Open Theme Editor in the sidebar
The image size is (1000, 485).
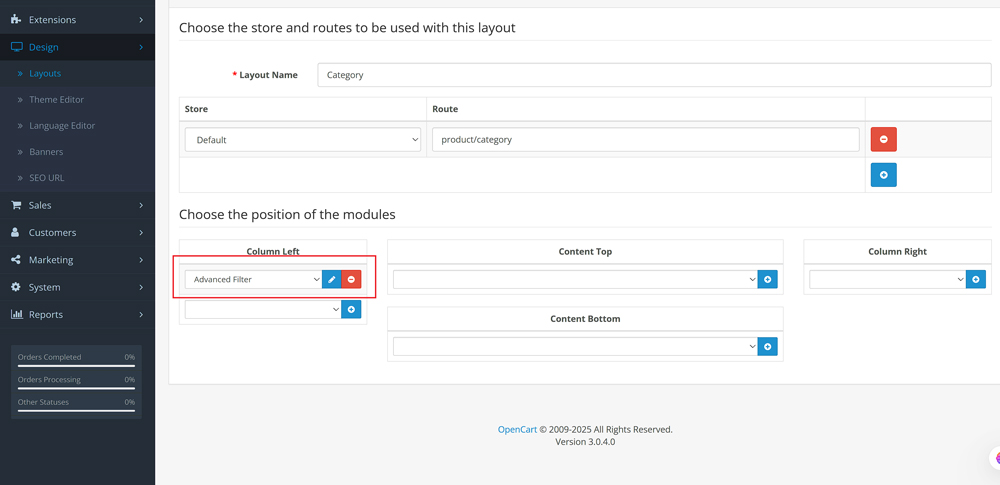pos(57,100)
